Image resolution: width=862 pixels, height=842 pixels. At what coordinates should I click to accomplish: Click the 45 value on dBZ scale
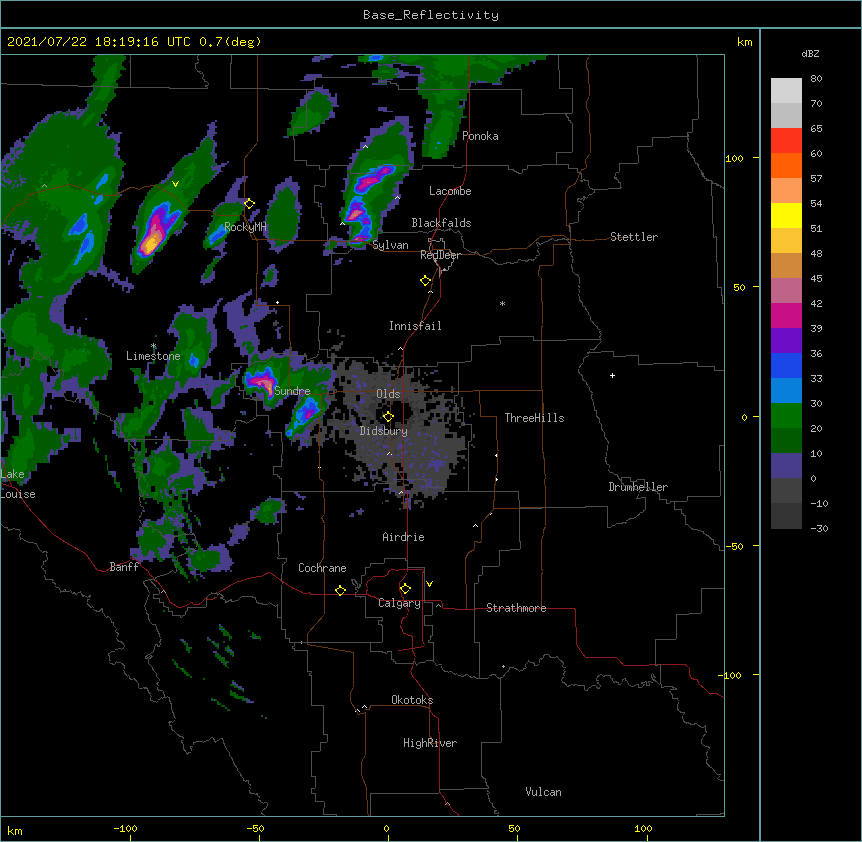click(816, 278)
